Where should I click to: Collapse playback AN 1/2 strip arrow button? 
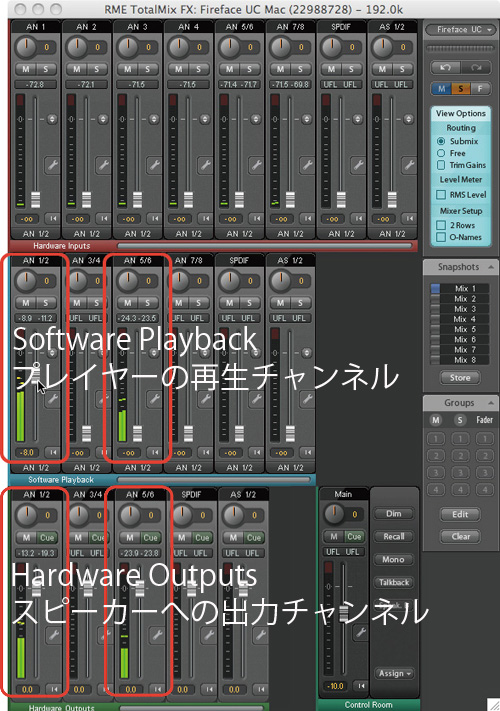click(53, 452)
